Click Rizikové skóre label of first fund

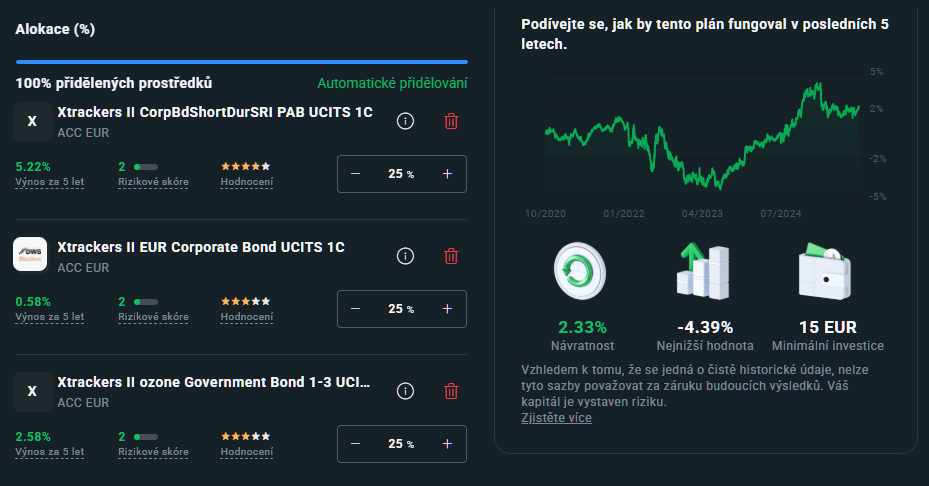(153, 182)
